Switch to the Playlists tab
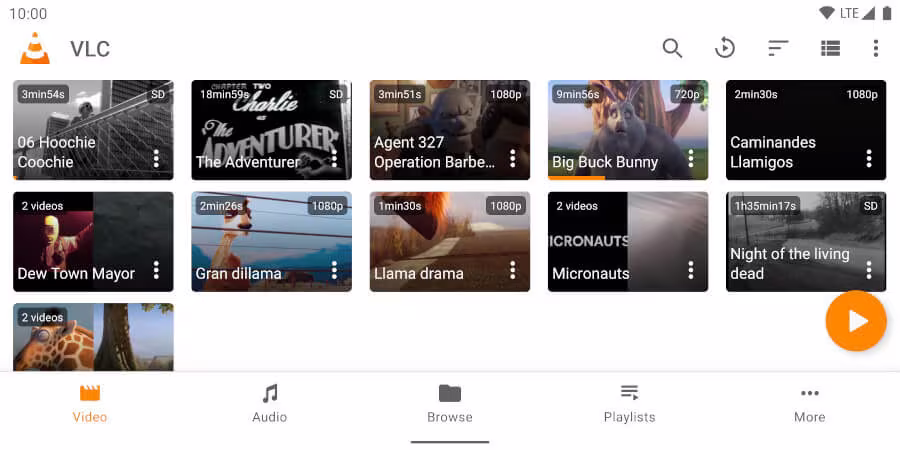Viewport: 900px width, 450px height. 630,405
